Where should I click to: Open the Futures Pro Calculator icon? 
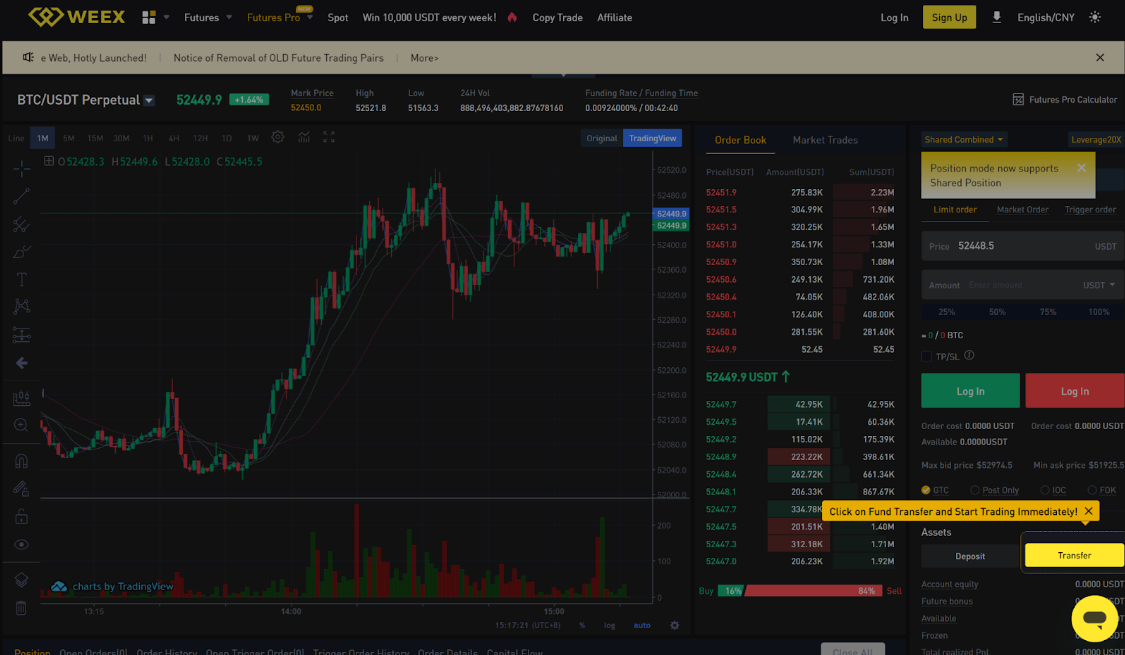(1017, 100)
